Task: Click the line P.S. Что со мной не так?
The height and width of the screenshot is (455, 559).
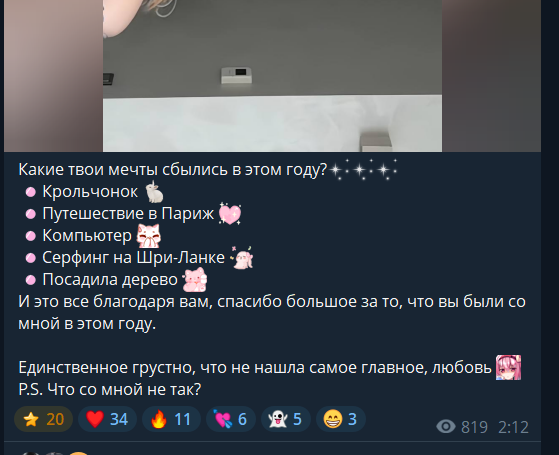Action: [x=110, y=389]
